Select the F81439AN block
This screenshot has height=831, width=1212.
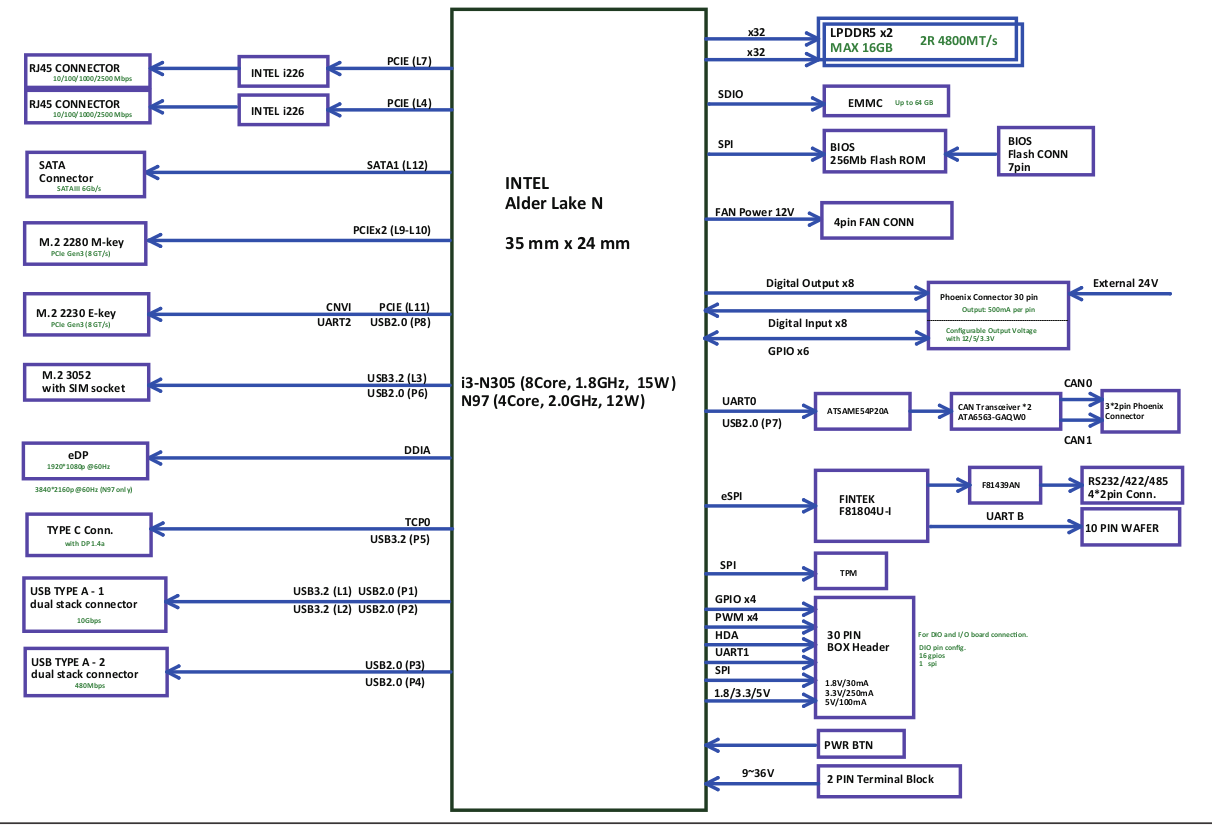tap(1004, 486)
